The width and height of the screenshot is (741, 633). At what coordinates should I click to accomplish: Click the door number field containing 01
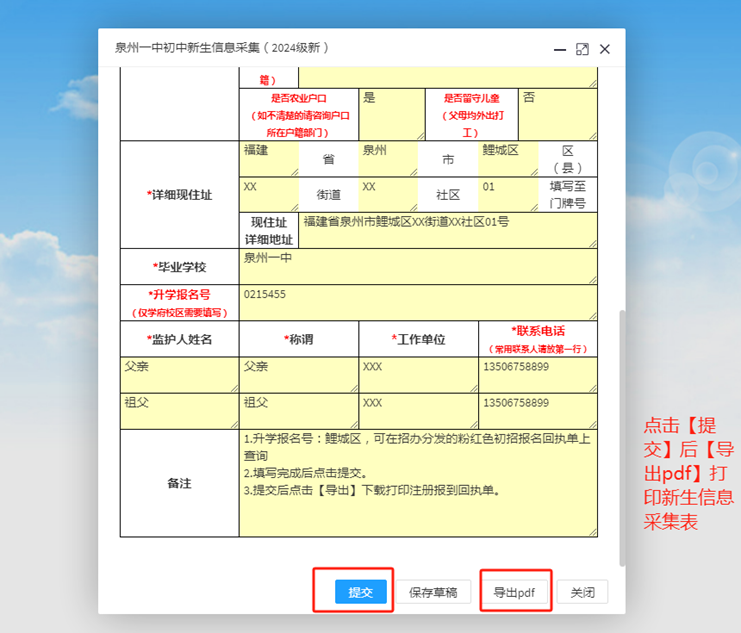pyautogui.click(x=507, y=194)
